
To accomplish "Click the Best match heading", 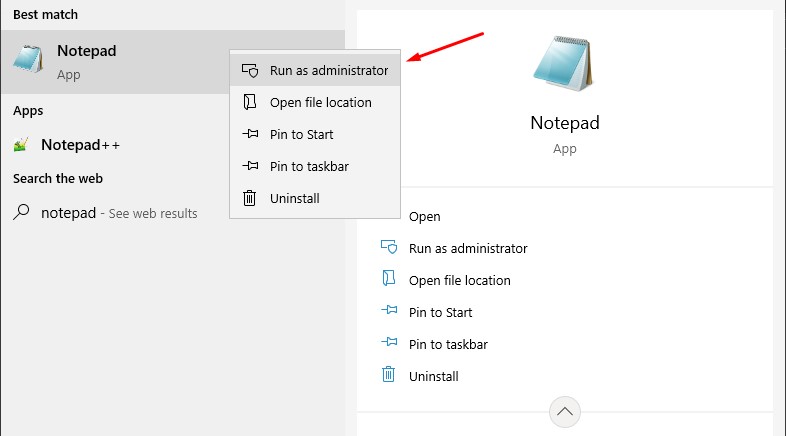I will click(45, 15).
